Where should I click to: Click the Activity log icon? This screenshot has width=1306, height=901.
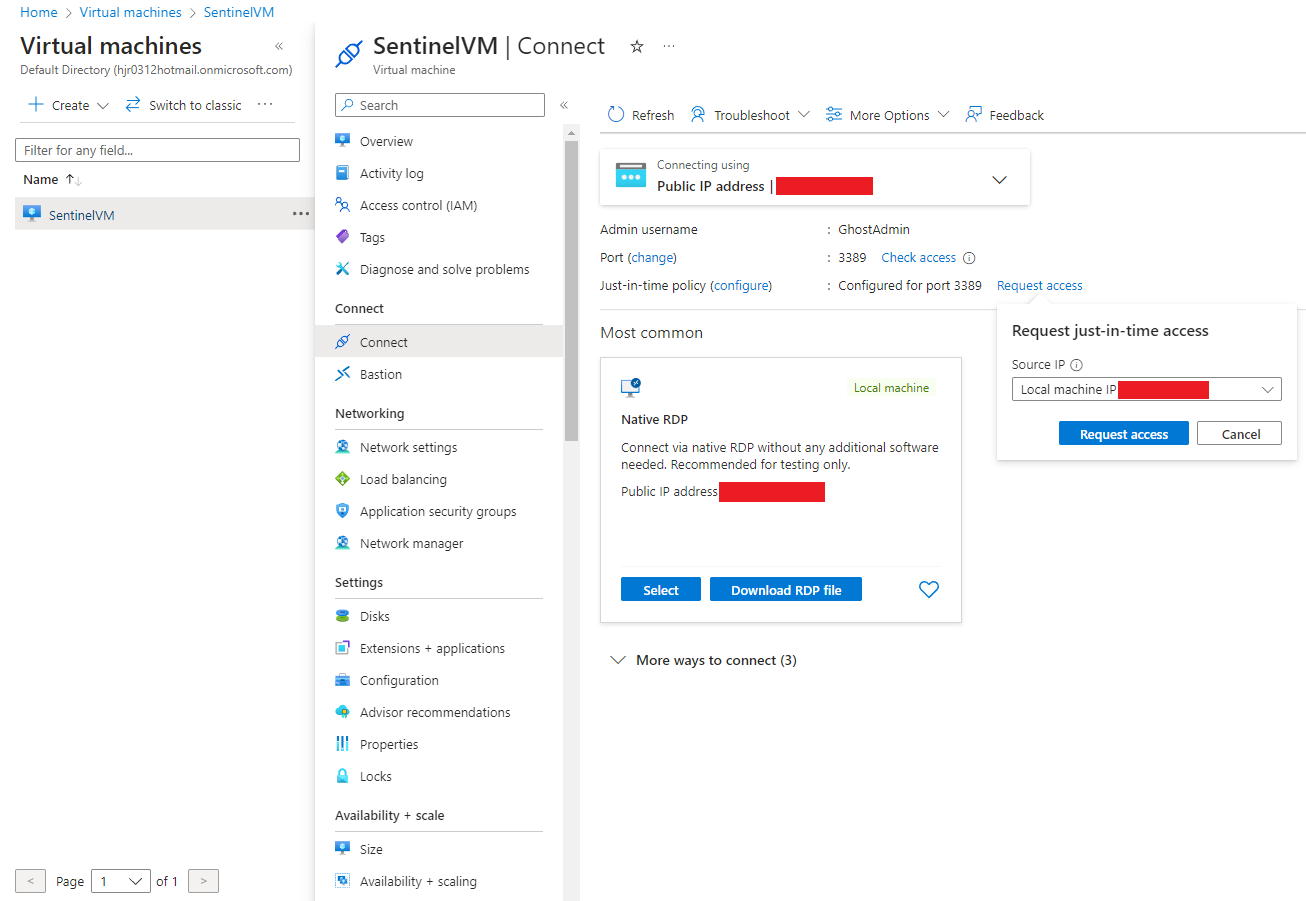click(342, 173)
